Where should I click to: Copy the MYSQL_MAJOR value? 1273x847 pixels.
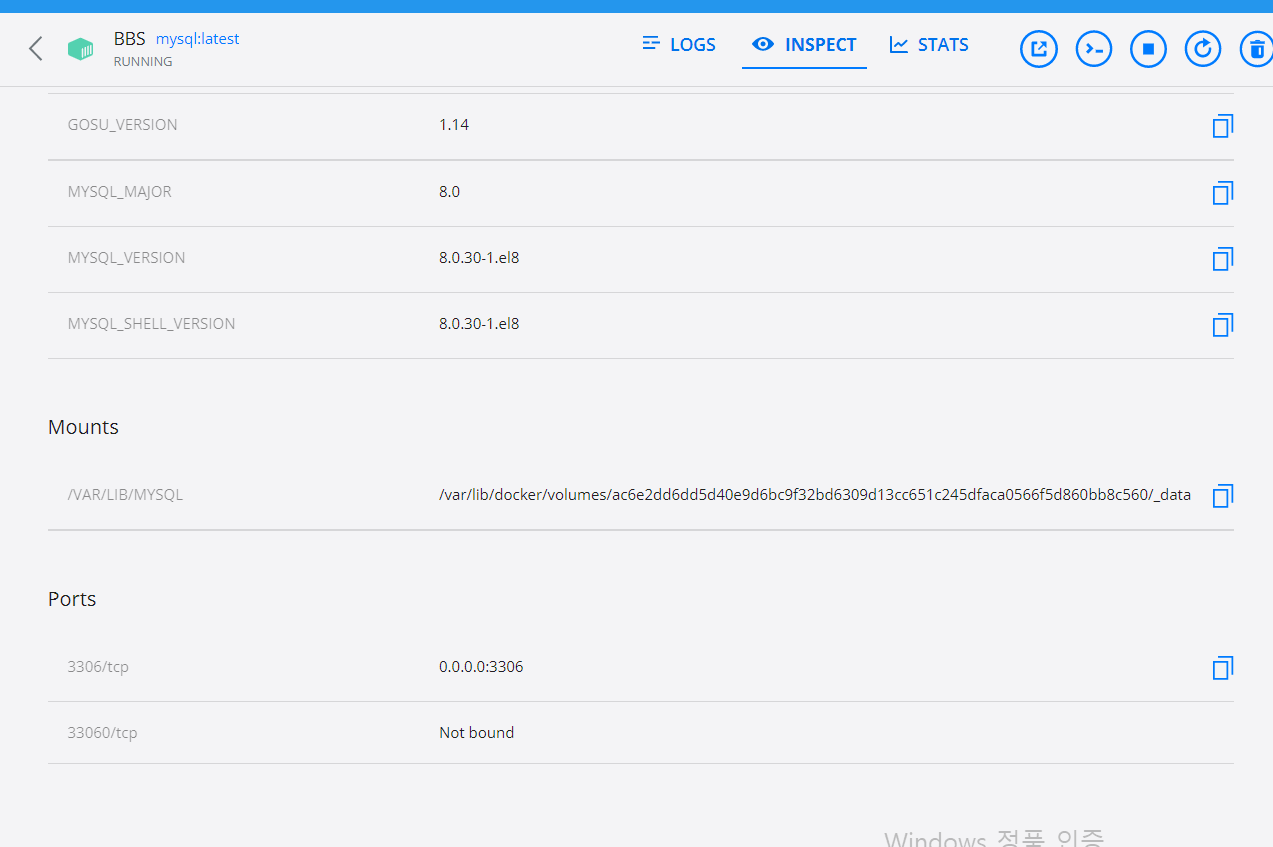click(1222, 193)
